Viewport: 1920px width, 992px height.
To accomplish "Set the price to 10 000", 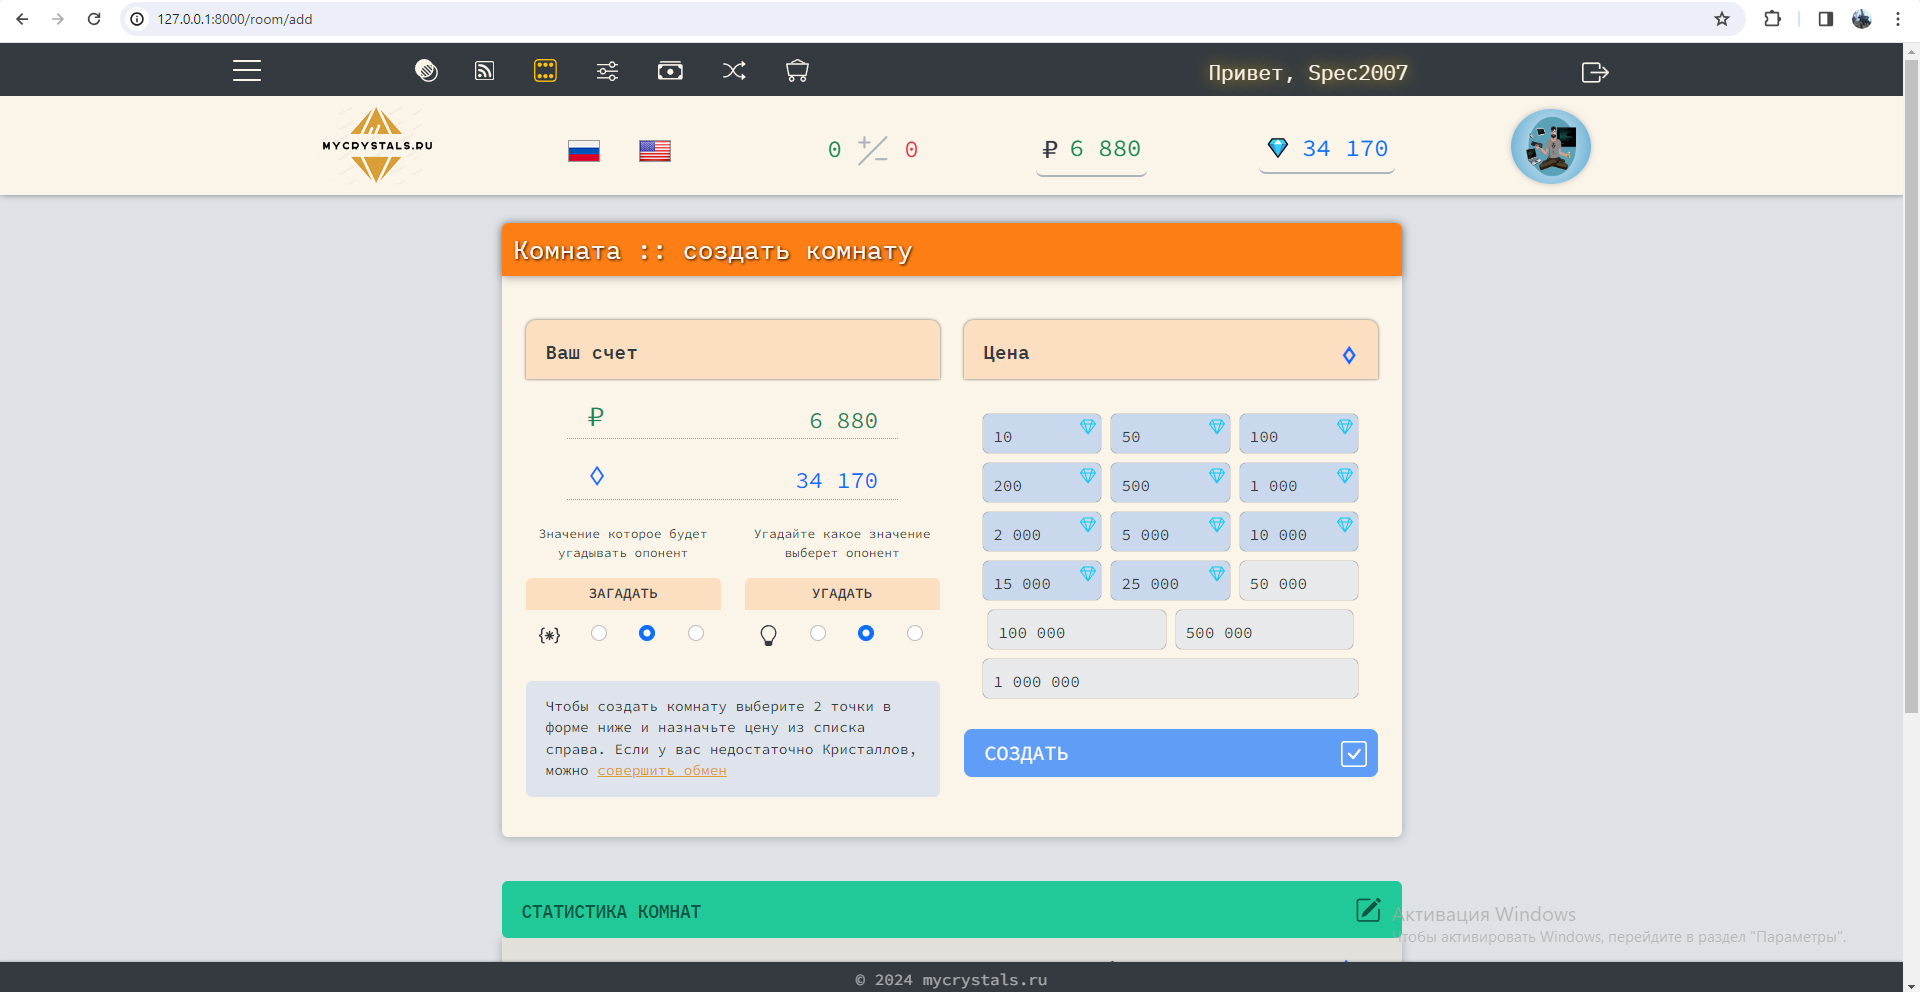I will pyautogui.click(x=1298, y=532).
